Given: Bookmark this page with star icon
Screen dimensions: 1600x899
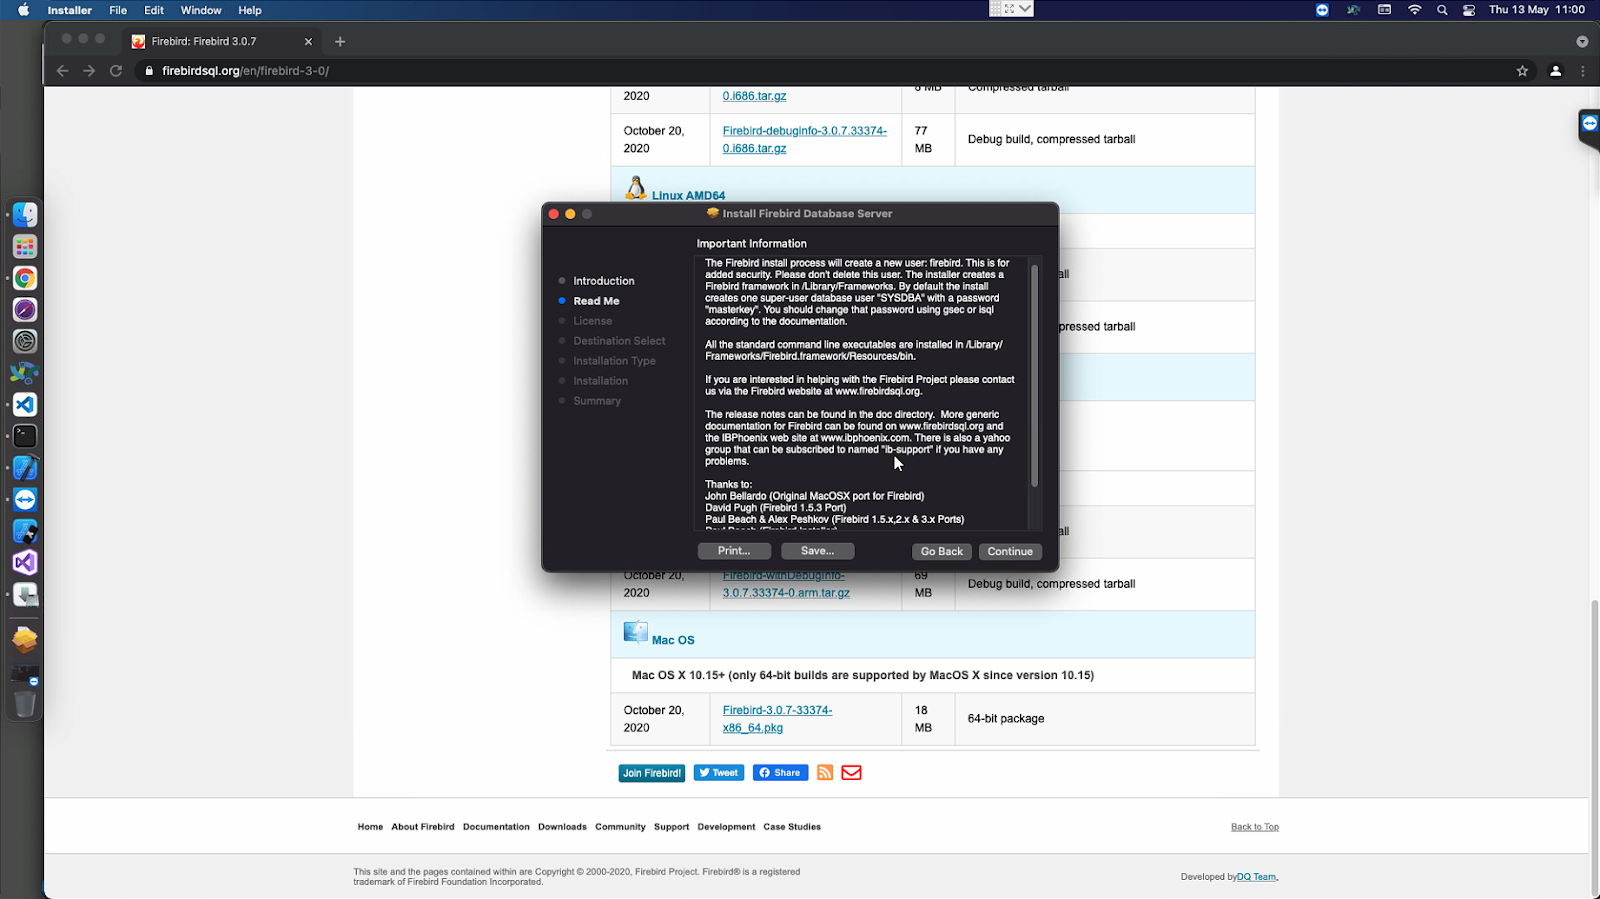Looking at the screenshot, I should [1522, 71].
